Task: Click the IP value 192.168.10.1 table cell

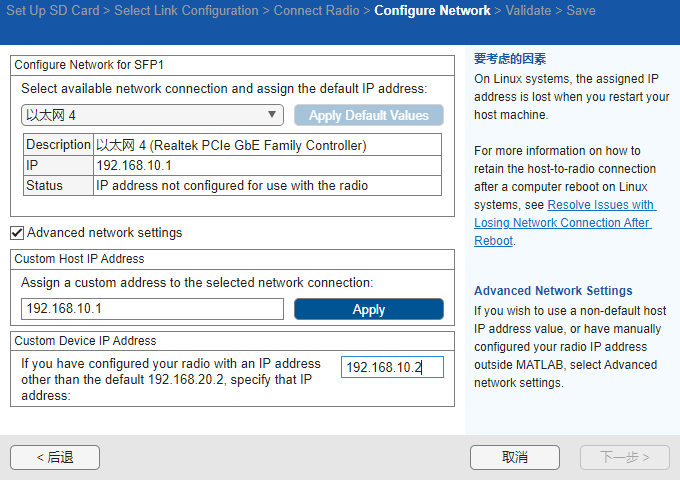Action: pyautogui.click(x=268, y=166)
